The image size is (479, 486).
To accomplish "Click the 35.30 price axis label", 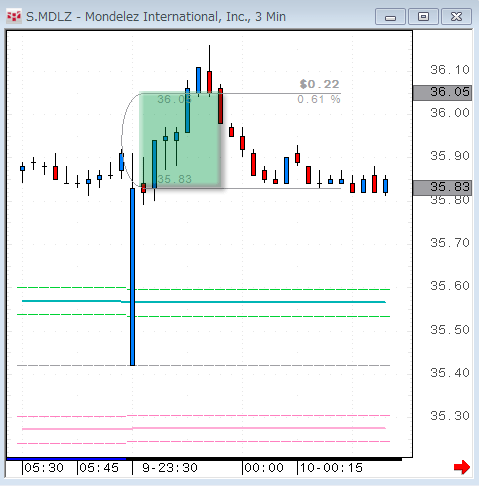I will coord(450,416).
